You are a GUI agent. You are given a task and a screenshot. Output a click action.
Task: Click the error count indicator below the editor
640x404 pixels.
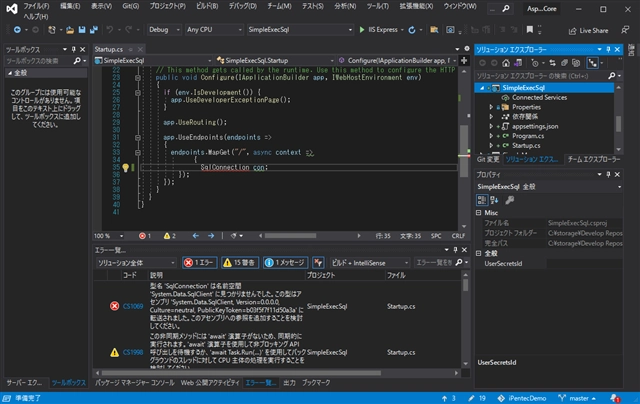click(x=145, y=236)
